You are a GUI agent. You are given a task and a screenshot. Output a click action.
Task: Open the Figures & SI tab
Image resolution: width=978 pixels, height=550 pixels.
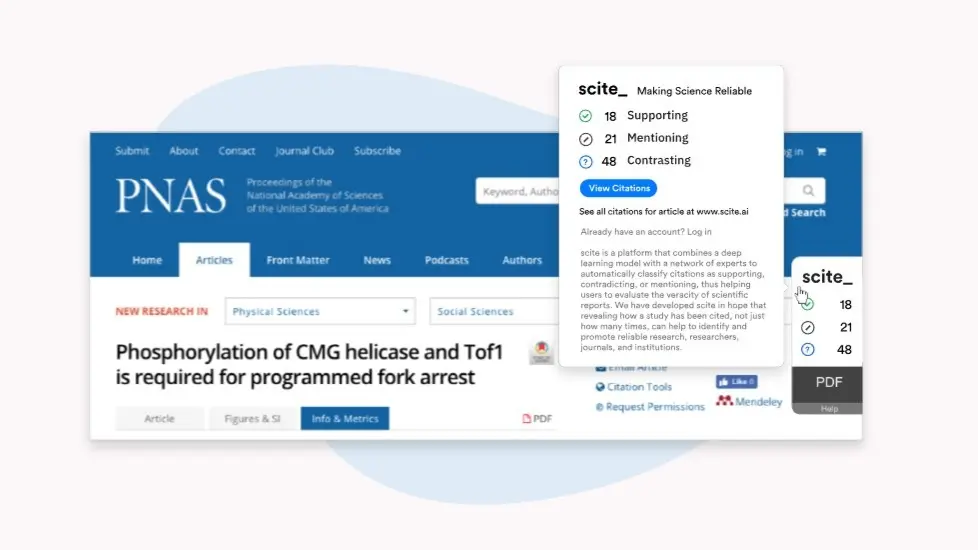coord(252,418)
